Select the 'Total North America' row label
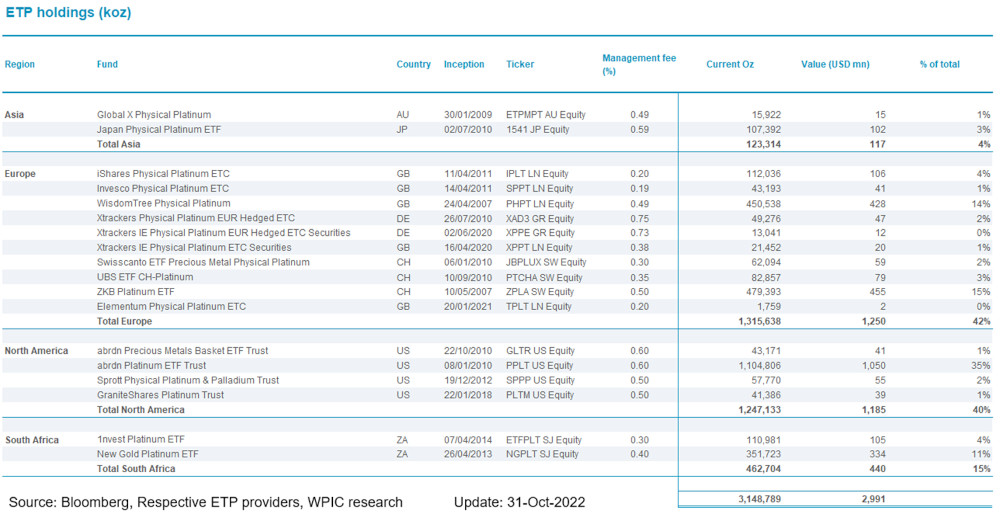The width and height of the screenshot is (1000, 514). (140, 409)
